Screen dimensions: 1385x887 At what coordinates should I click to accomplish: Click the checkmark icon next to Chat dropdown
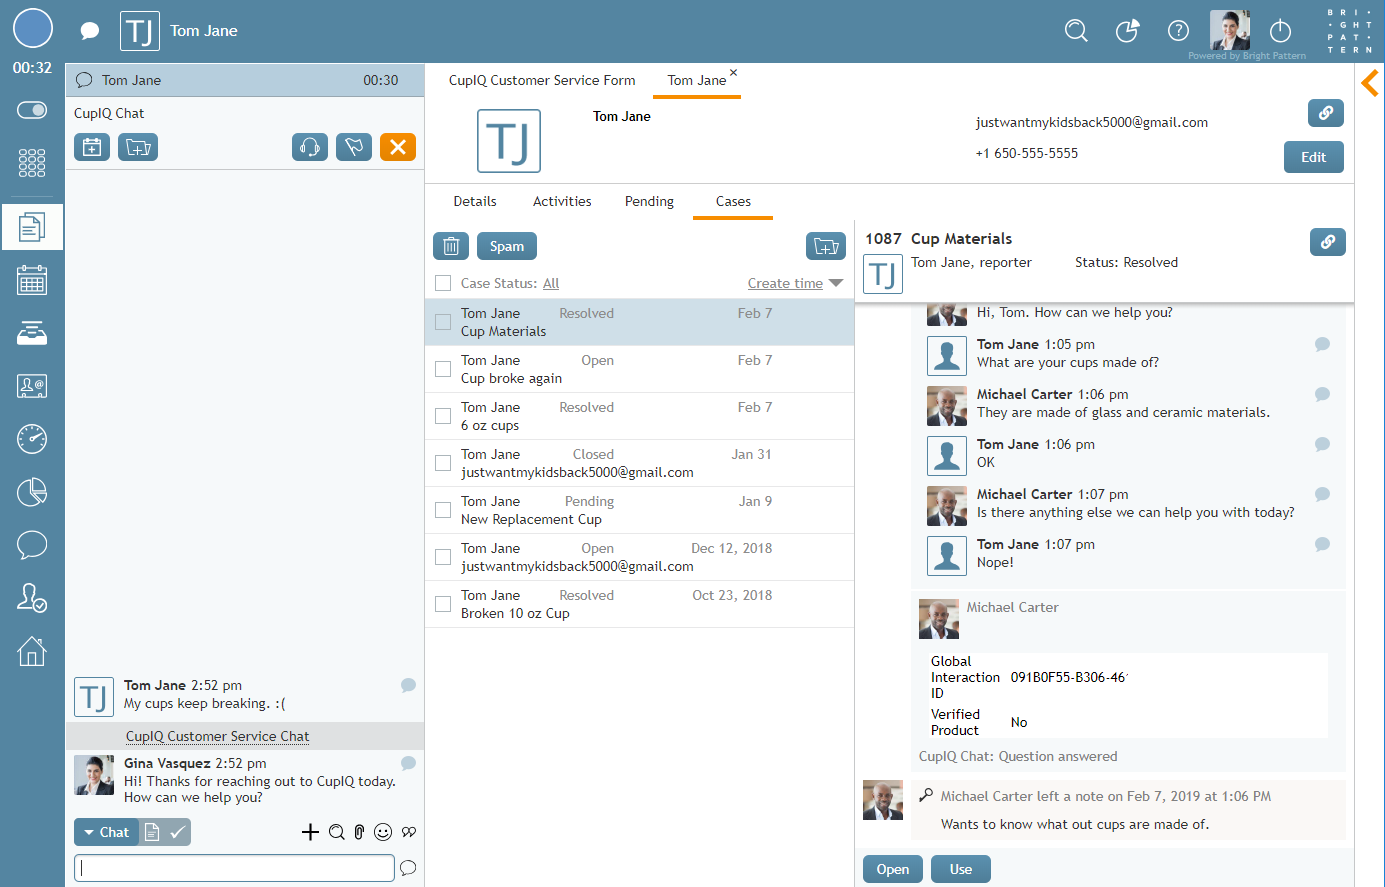178,832
